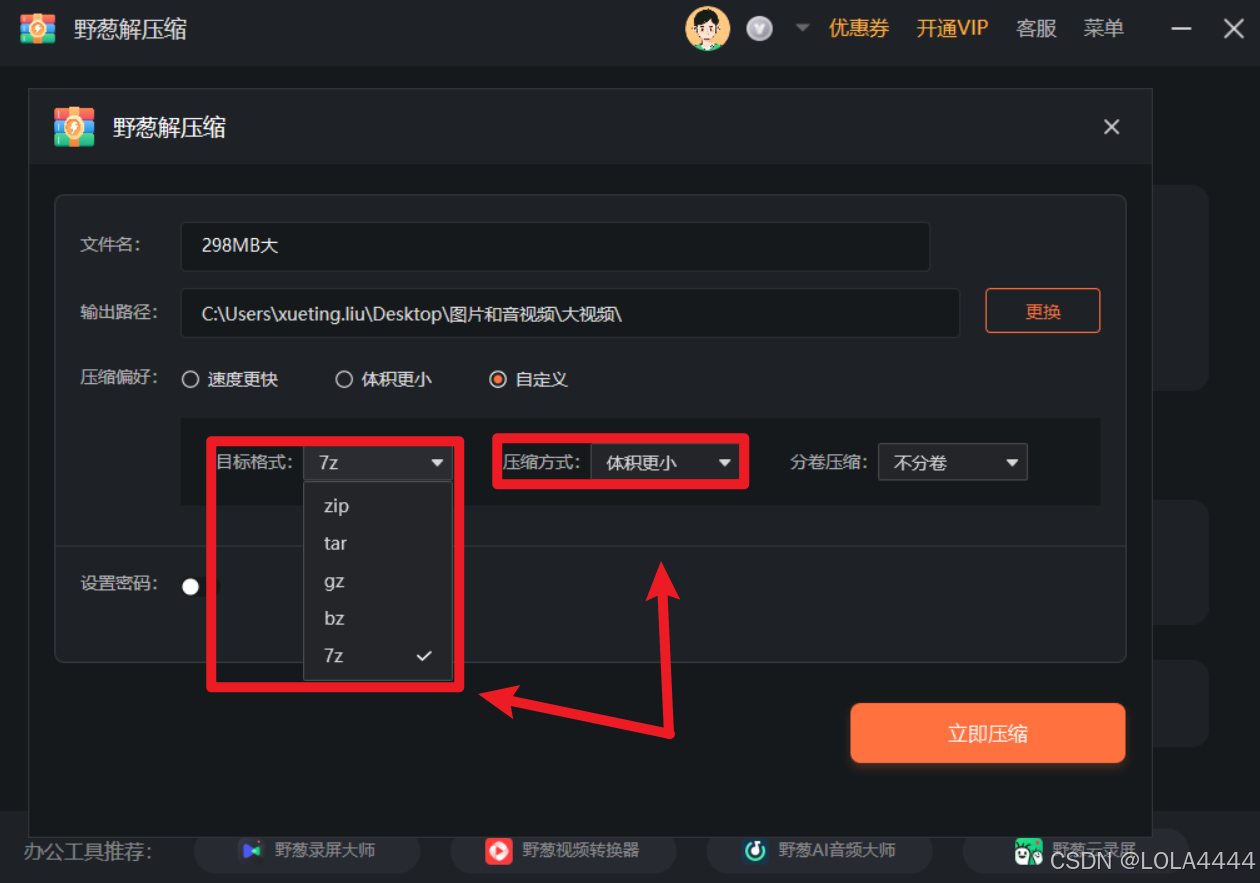Open the 分卷压缩 dropdown
1260x883 pixels.
(x=952, y=463)
